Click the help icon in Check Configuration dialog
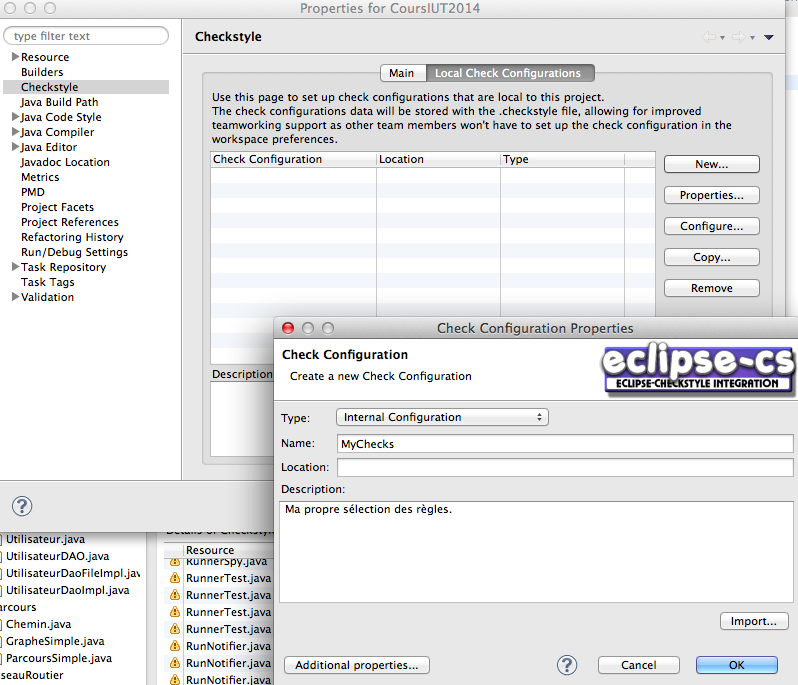The image size is (798, 685). (x=567, y=665)
